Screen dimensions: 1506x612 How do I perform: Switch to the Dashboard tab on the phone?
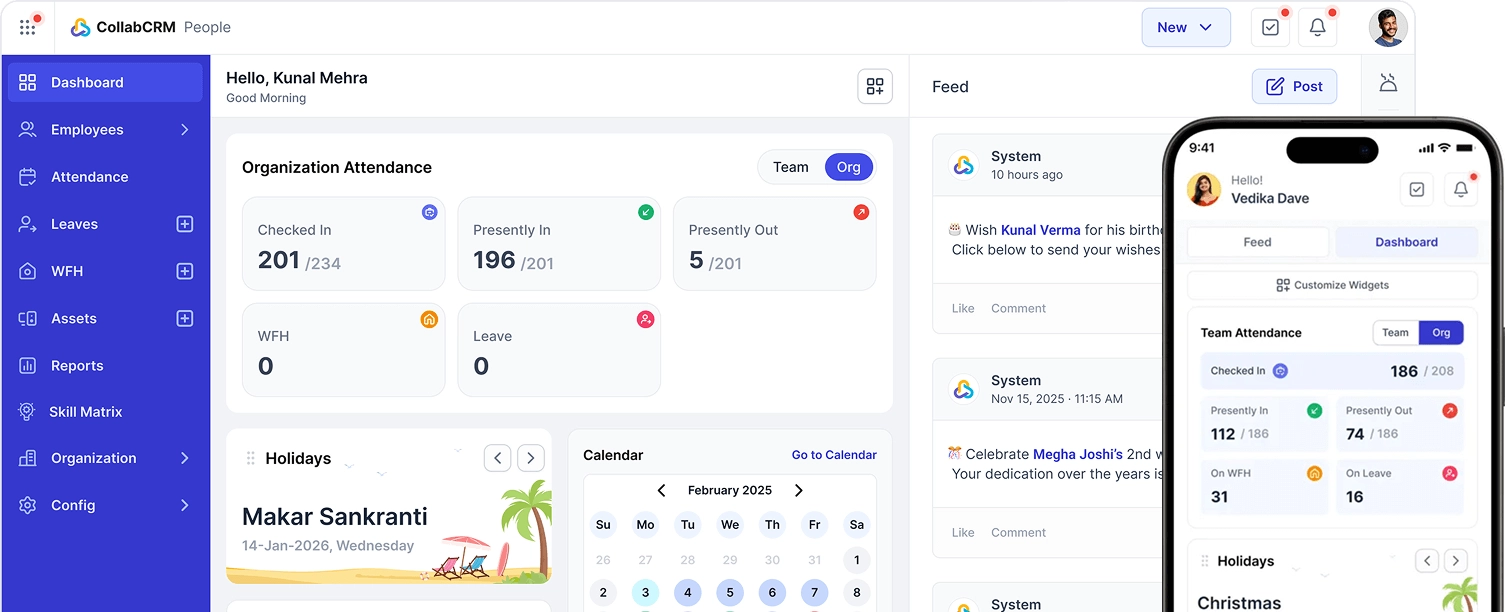click(1406, 241)
